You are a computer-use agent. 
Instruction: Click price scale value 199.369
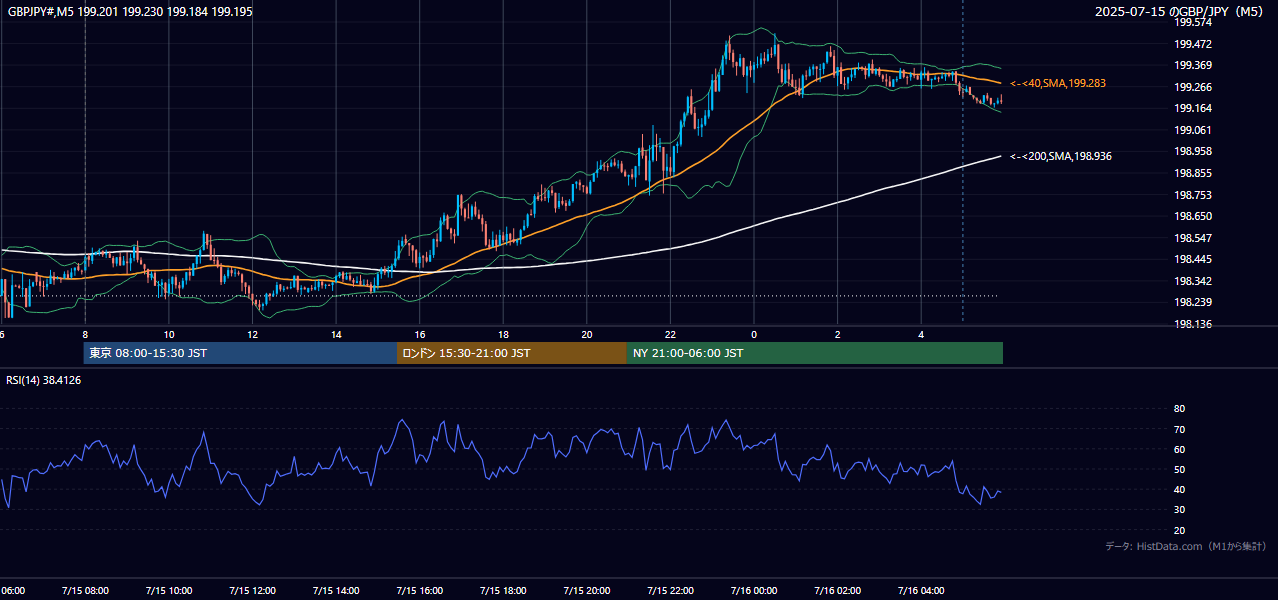click(1193, 65)
